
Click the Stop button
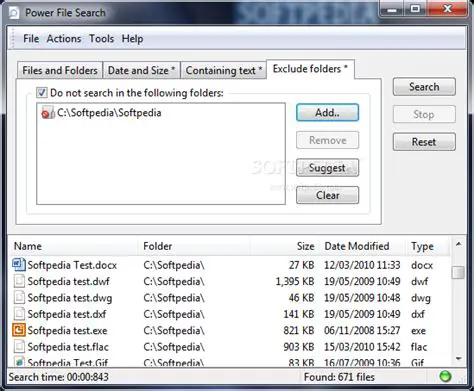424,114
